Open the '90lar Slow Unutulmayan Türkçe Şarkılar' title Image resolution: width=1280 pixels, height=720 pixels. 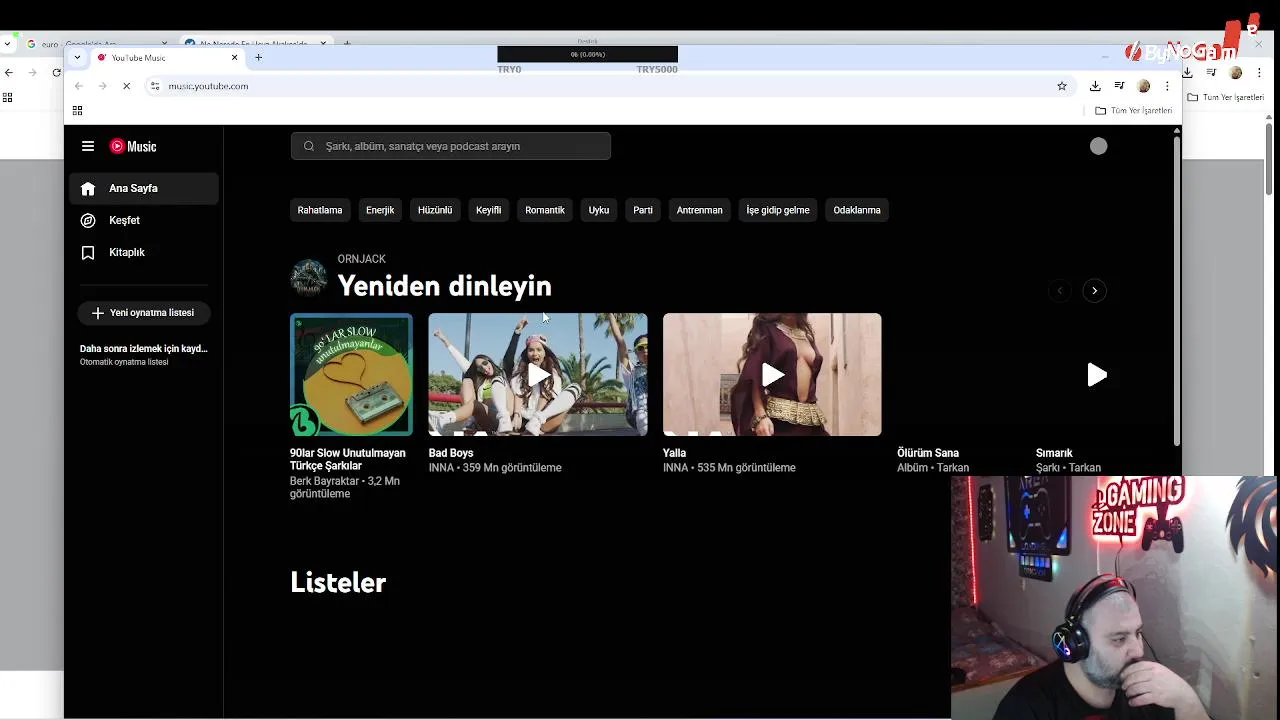[x=348, y=460]
